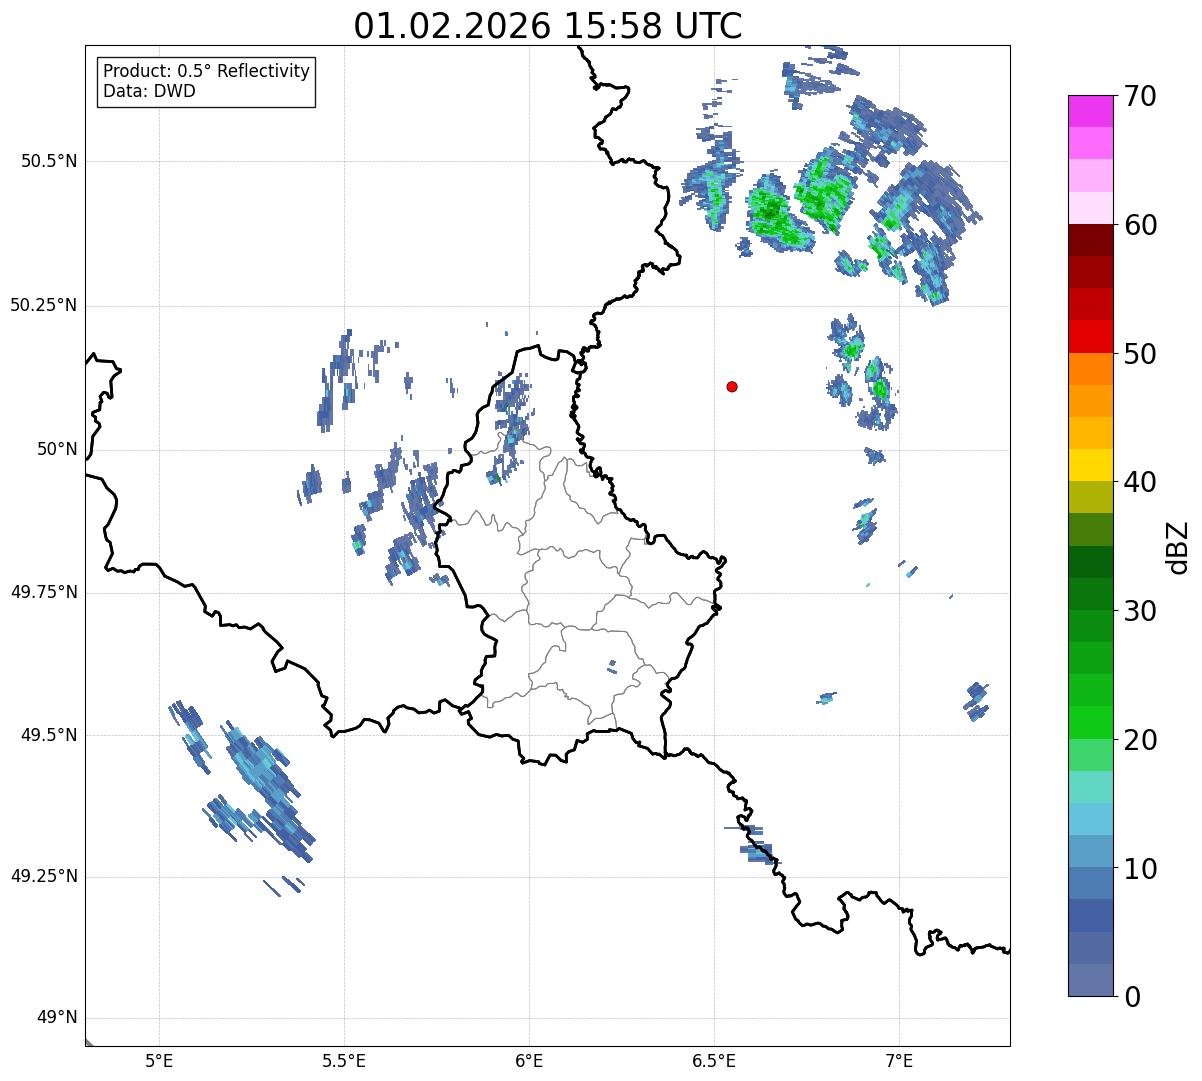The height and width of the screenshot is (1081, 1202).
Task: Click the yellow 40 dBZ color segment
Action: [1090, 466]
